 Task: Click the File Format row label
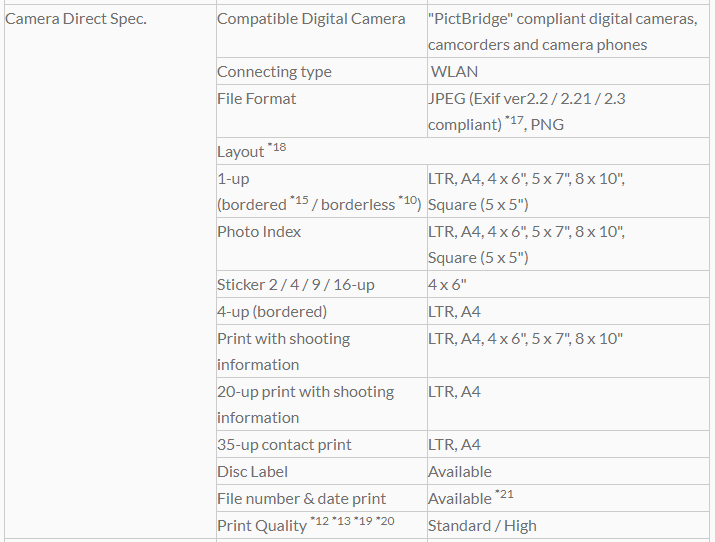point(257,99)
